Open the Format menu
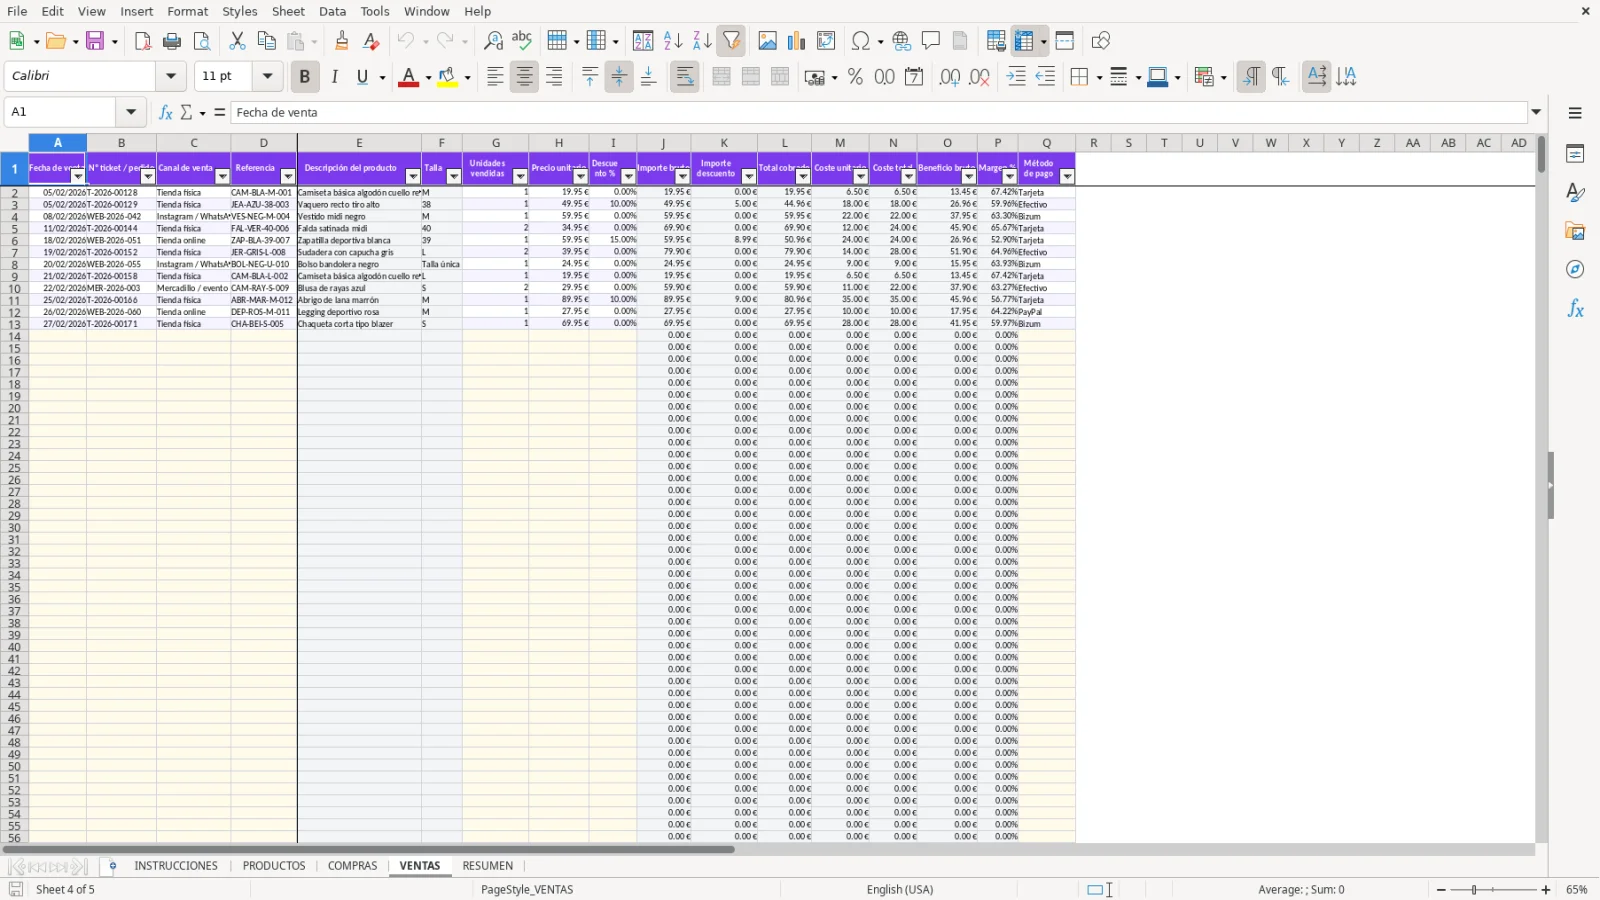 click(x=188, y=11)
